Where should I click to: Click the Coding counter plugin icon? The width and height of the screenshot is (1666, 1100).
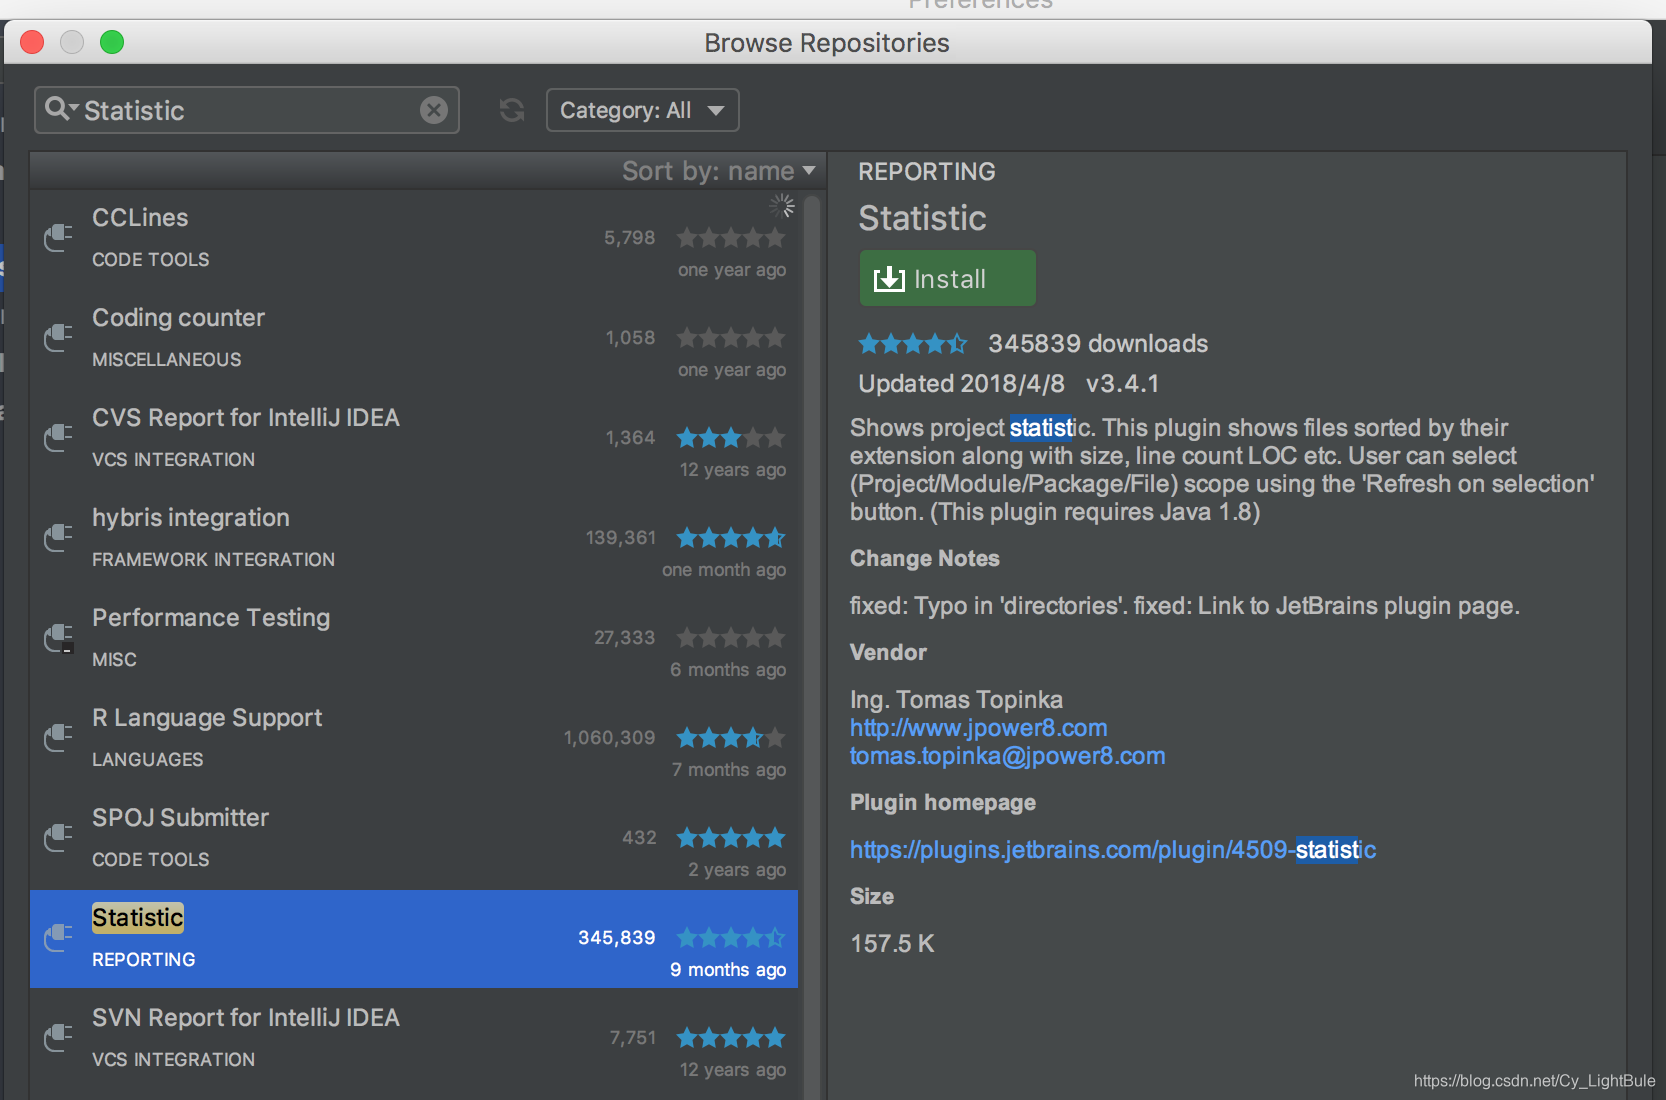click(x=58, y=337)
